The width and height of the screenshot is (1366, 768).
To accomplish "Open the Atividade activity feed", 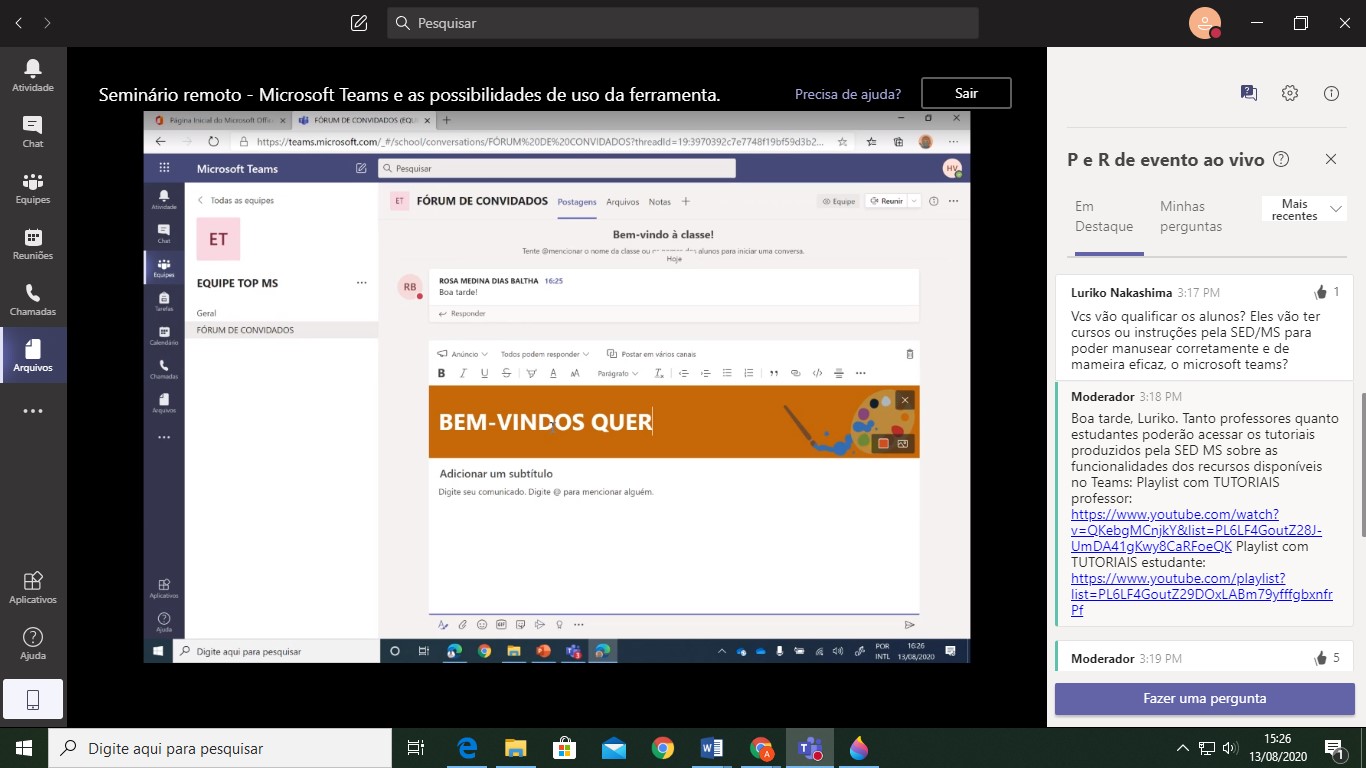I will (33, 75).
